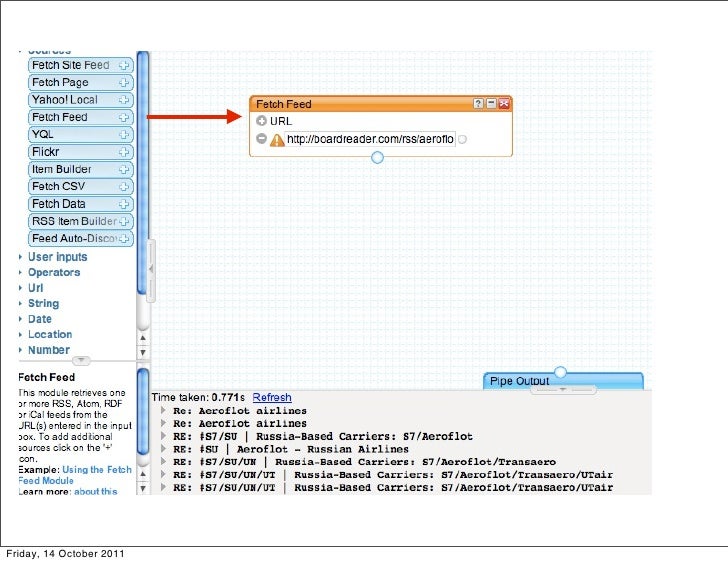Expand the Date category
This screenshot has height=564, width=728.
(39, 319)
